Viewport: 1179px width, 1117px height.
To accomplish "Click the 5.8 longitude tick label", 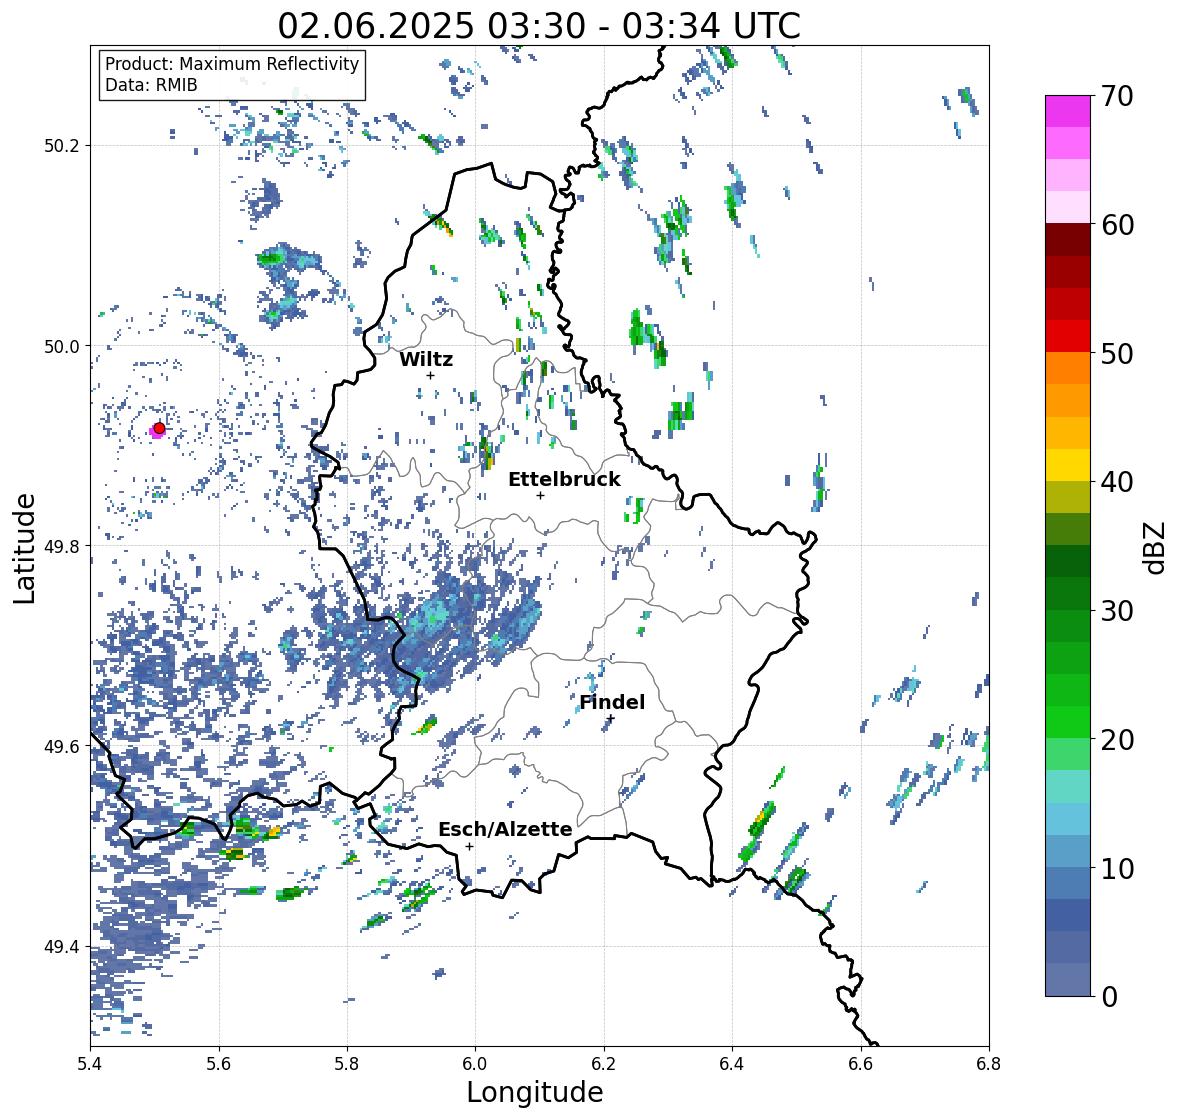I will 347,1063.
